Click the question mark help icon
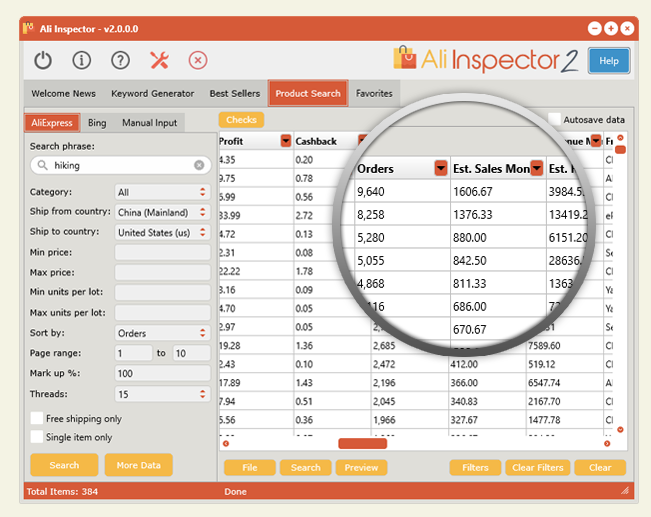Image resolution: width=651 pixels, height=517 pixels. (x=120, y=61)
